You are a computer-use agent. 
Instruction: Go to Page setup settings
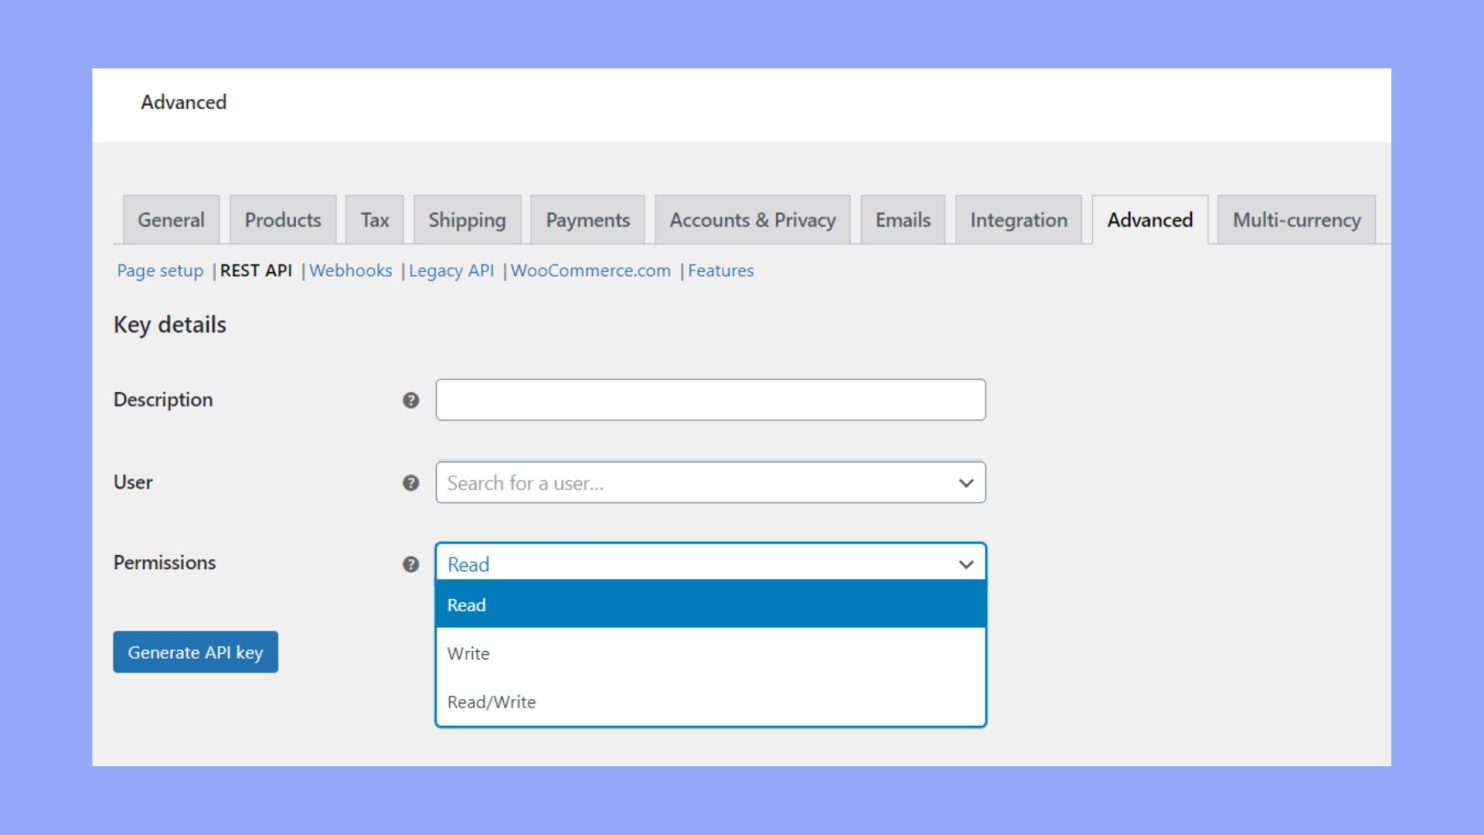[159, 270]
